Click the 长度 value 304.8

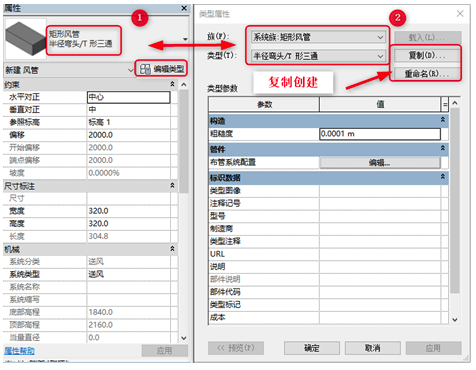tap(128, 236)
